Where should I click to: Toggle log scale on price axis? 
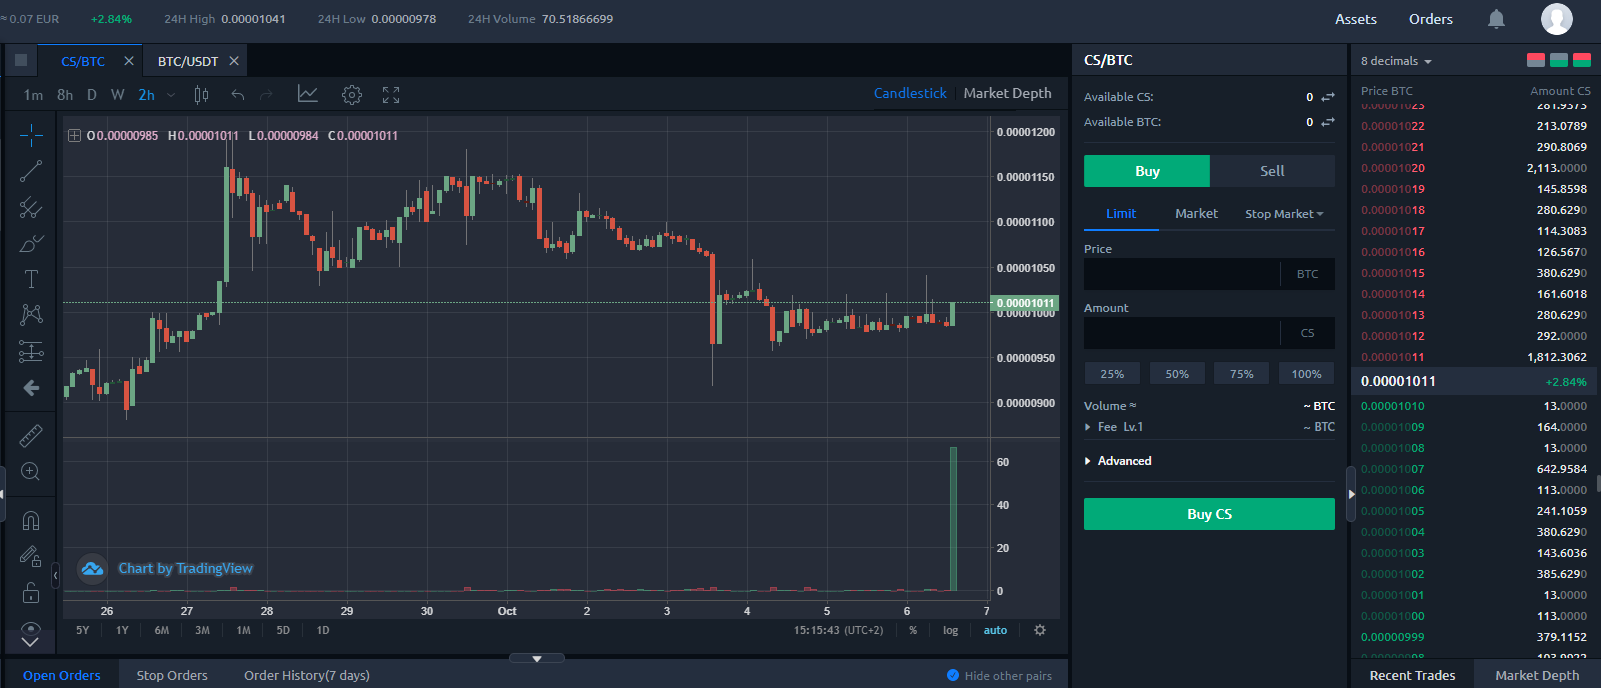(x=950, y=630)
